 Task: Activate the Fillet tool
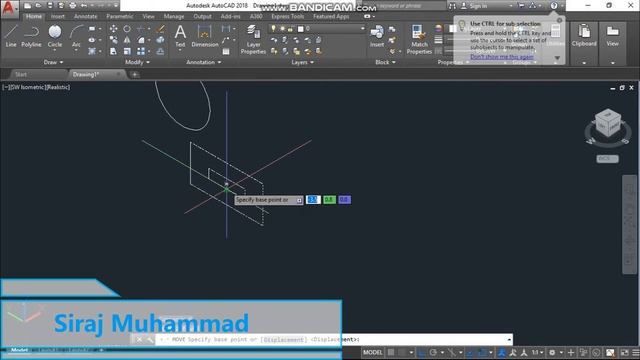click(140, 40)
